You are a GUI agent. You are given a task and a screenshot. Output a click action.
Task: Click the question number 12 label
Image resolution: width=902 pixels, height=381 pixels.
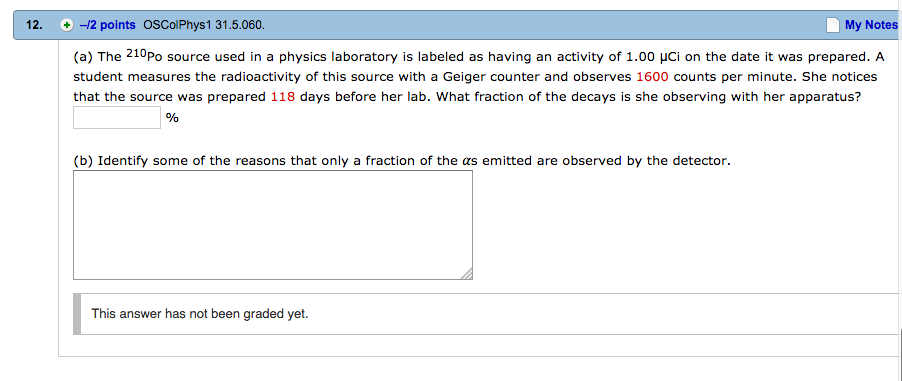[x=33, y=25]
